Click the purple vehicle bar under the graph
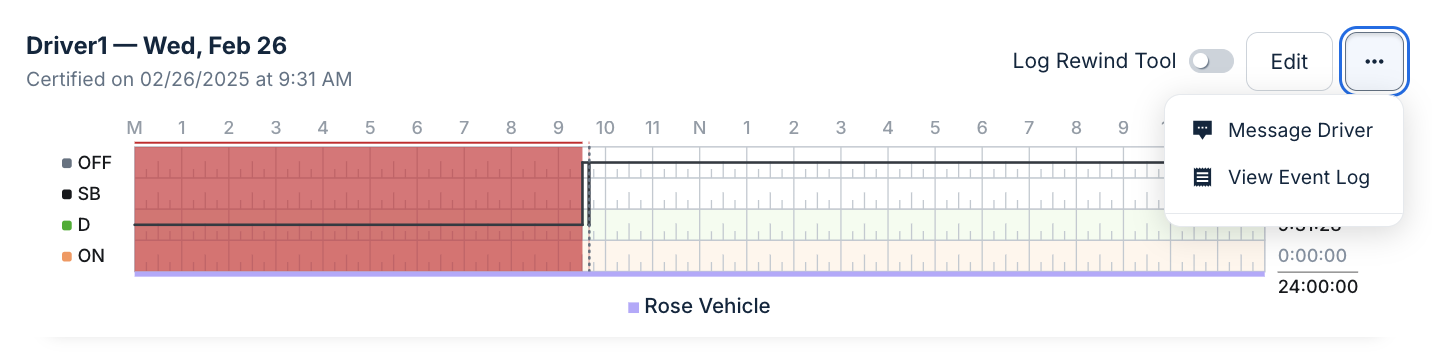Image resolution: width=1432 pixels, height=360 pixels. (699, 274)
